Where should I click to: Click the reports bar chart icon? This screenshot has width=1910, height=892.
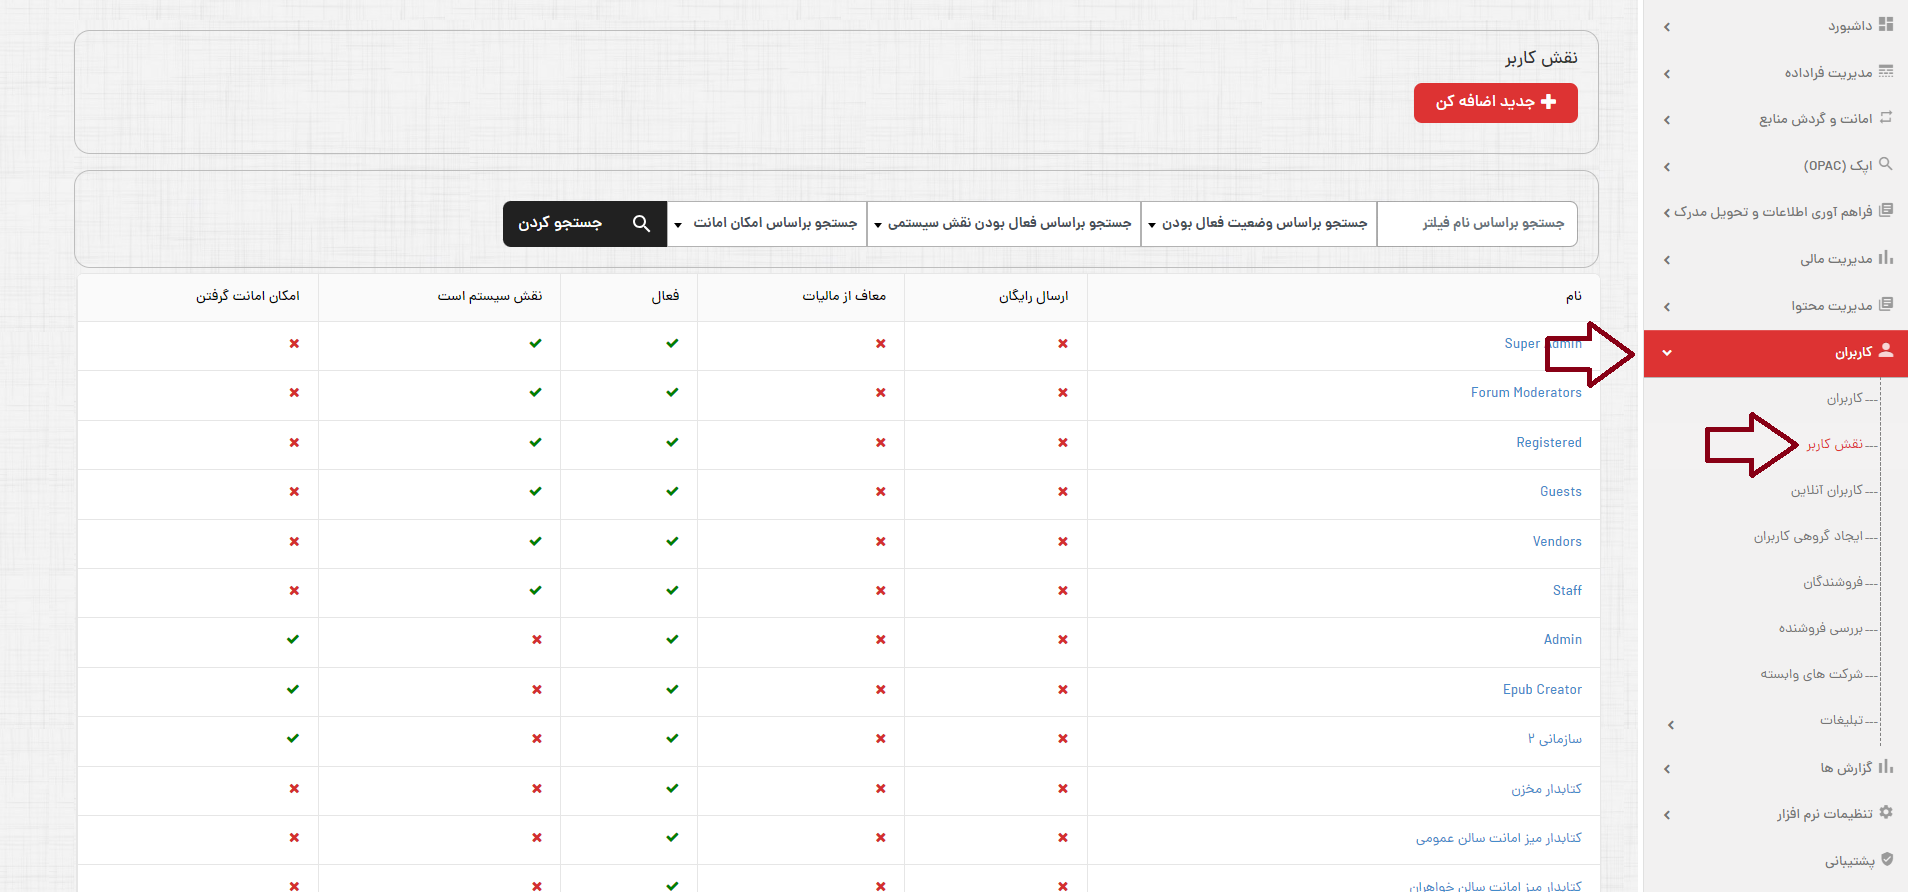1886,767
